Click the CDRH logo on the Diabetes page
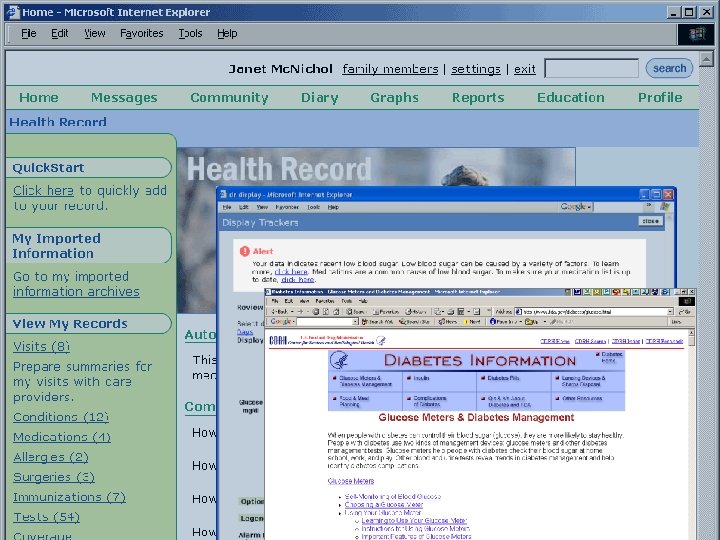This screenshot has width=720, height=540. point(277,341)
